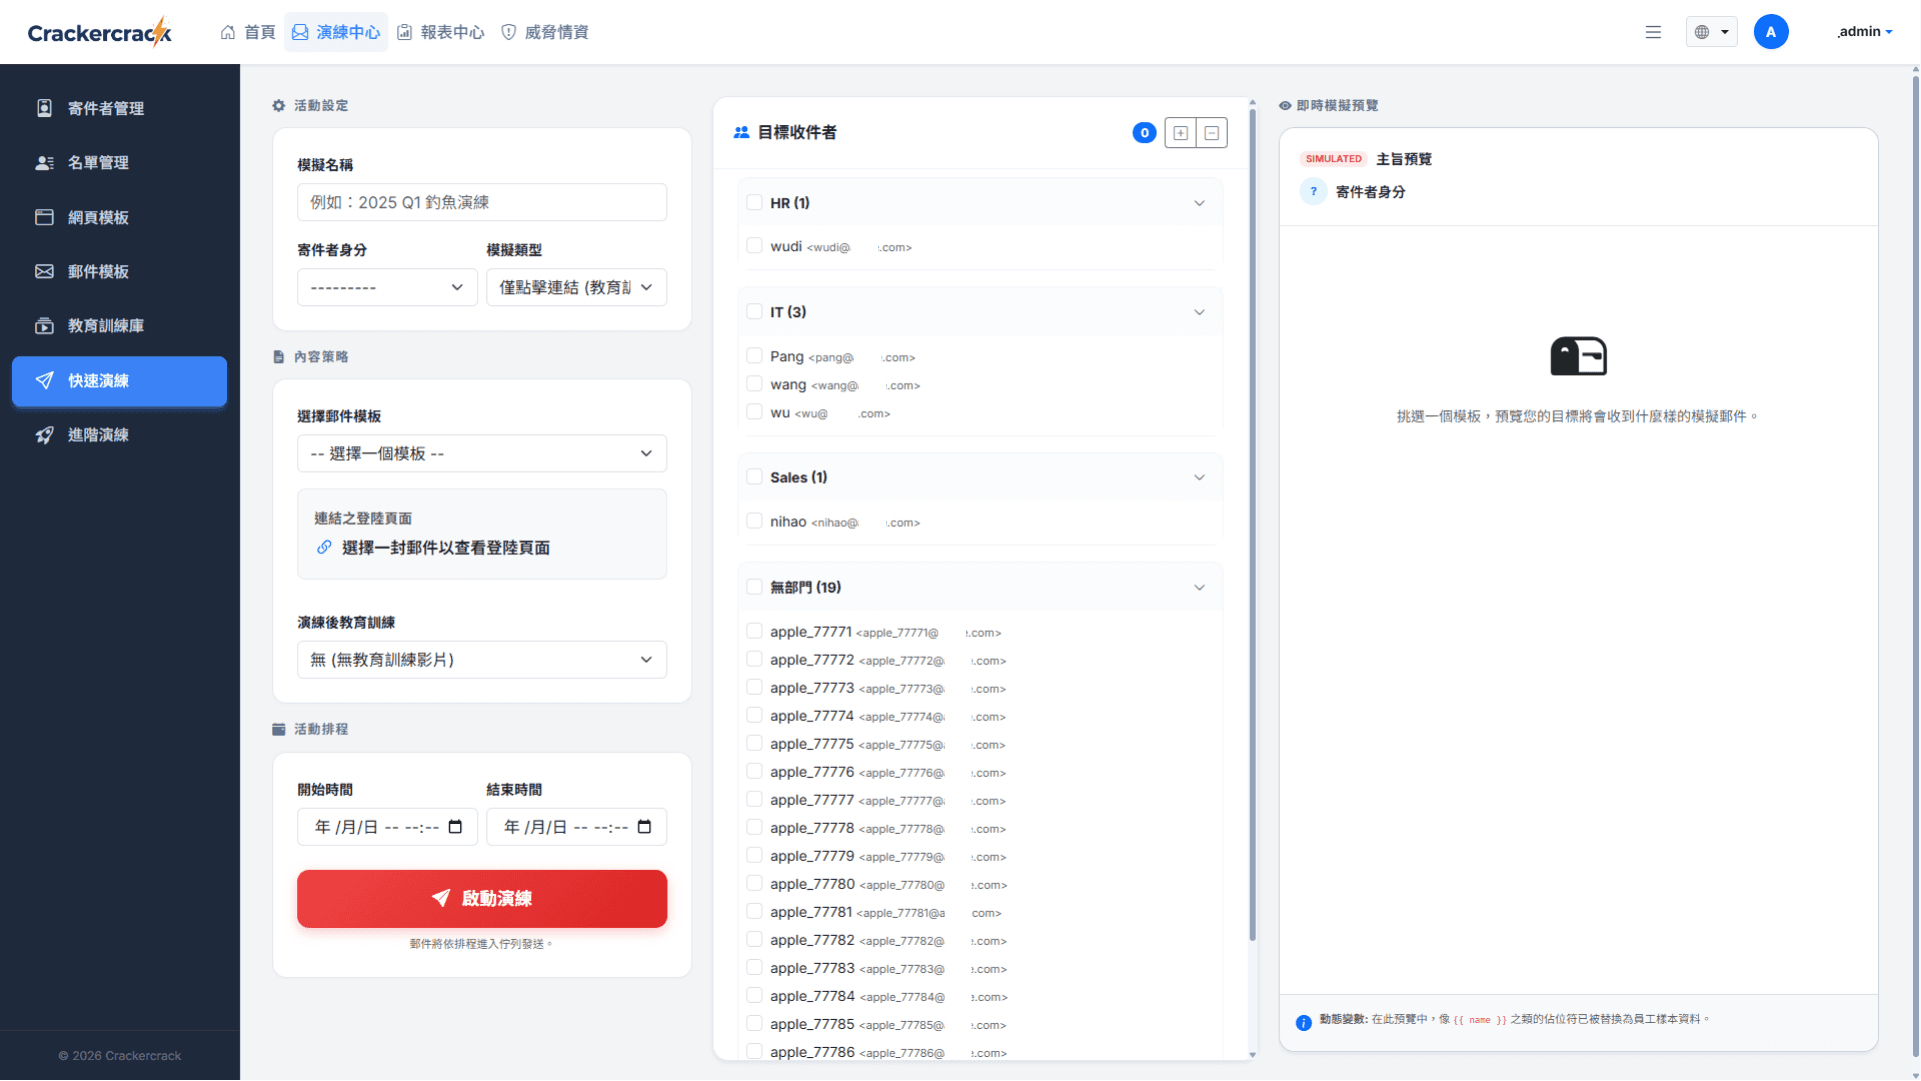Open 名單管理 in sidebar
Viewport: 1921px width, 1081px height.
tap(119, 162)
